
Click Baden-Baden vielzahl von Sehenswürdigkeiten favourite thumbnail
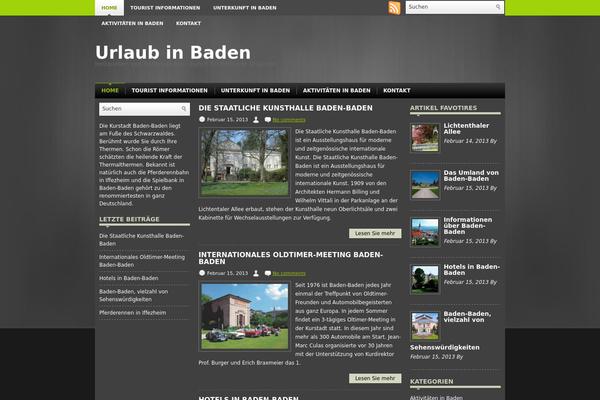click(425, 326)
